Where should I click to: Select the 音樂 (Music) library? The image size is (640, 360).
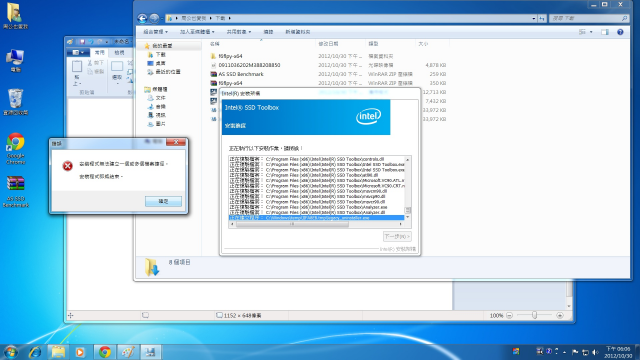(160, 107)
